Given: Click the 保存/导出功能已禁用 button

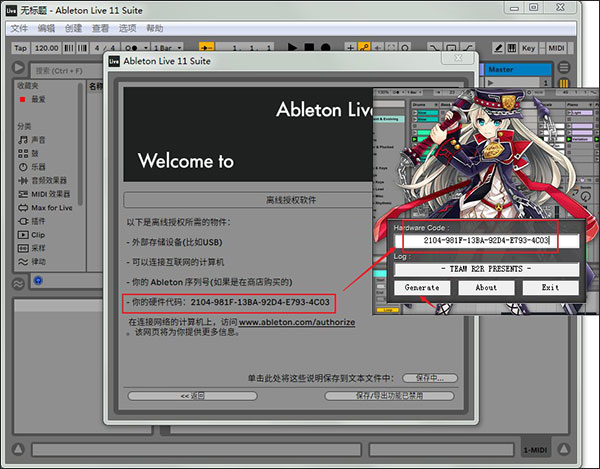Looking at the screenshot, I should coord(390,396).
